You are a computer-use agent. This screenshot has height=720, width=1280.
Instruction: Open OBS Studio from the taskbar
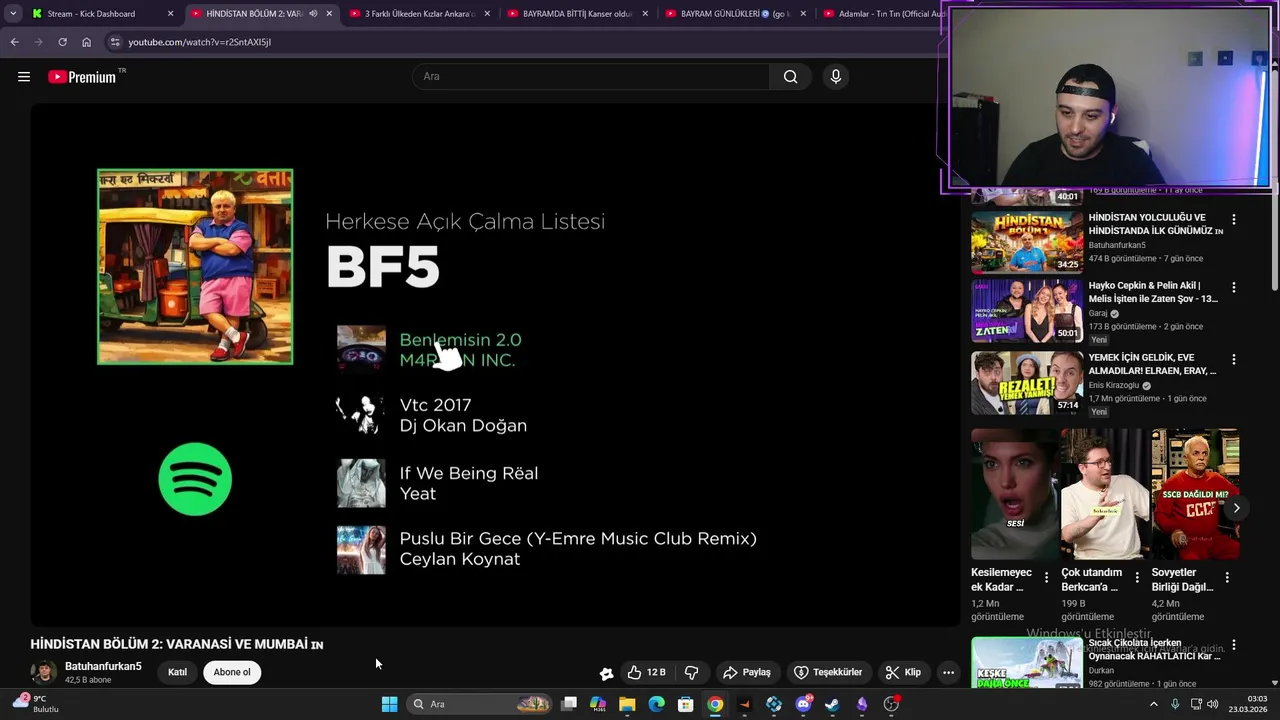tap(891, 704)
